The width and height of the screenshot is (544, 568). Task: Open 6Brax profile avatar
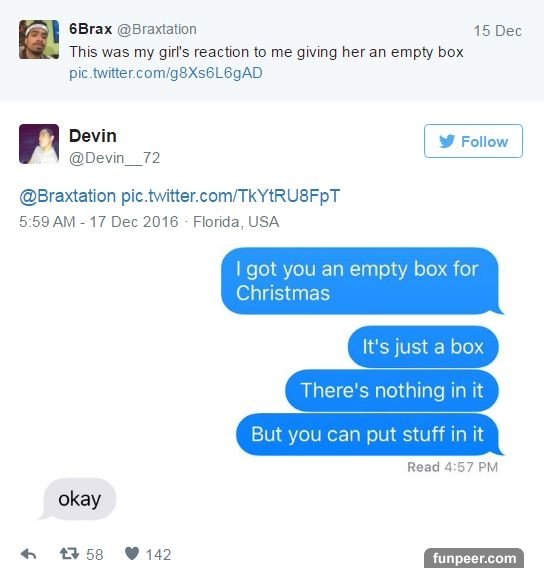click(x=39, y=39)
